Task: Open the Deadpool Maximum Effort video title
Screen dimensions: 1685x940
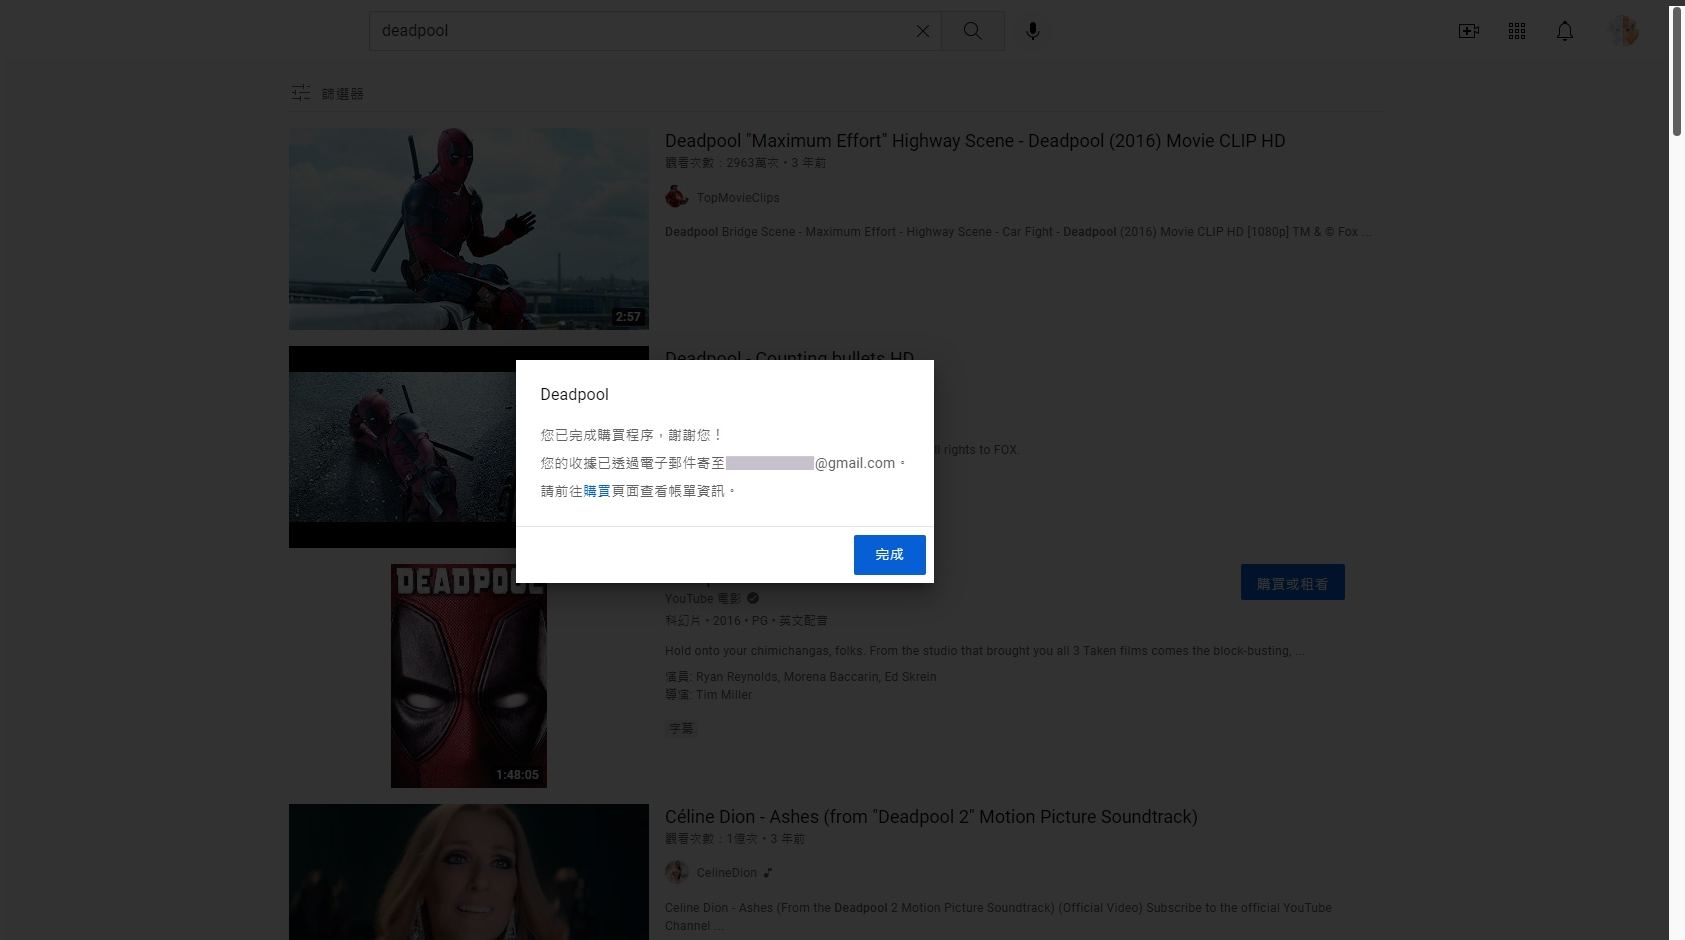Action: tap(975, 140)
